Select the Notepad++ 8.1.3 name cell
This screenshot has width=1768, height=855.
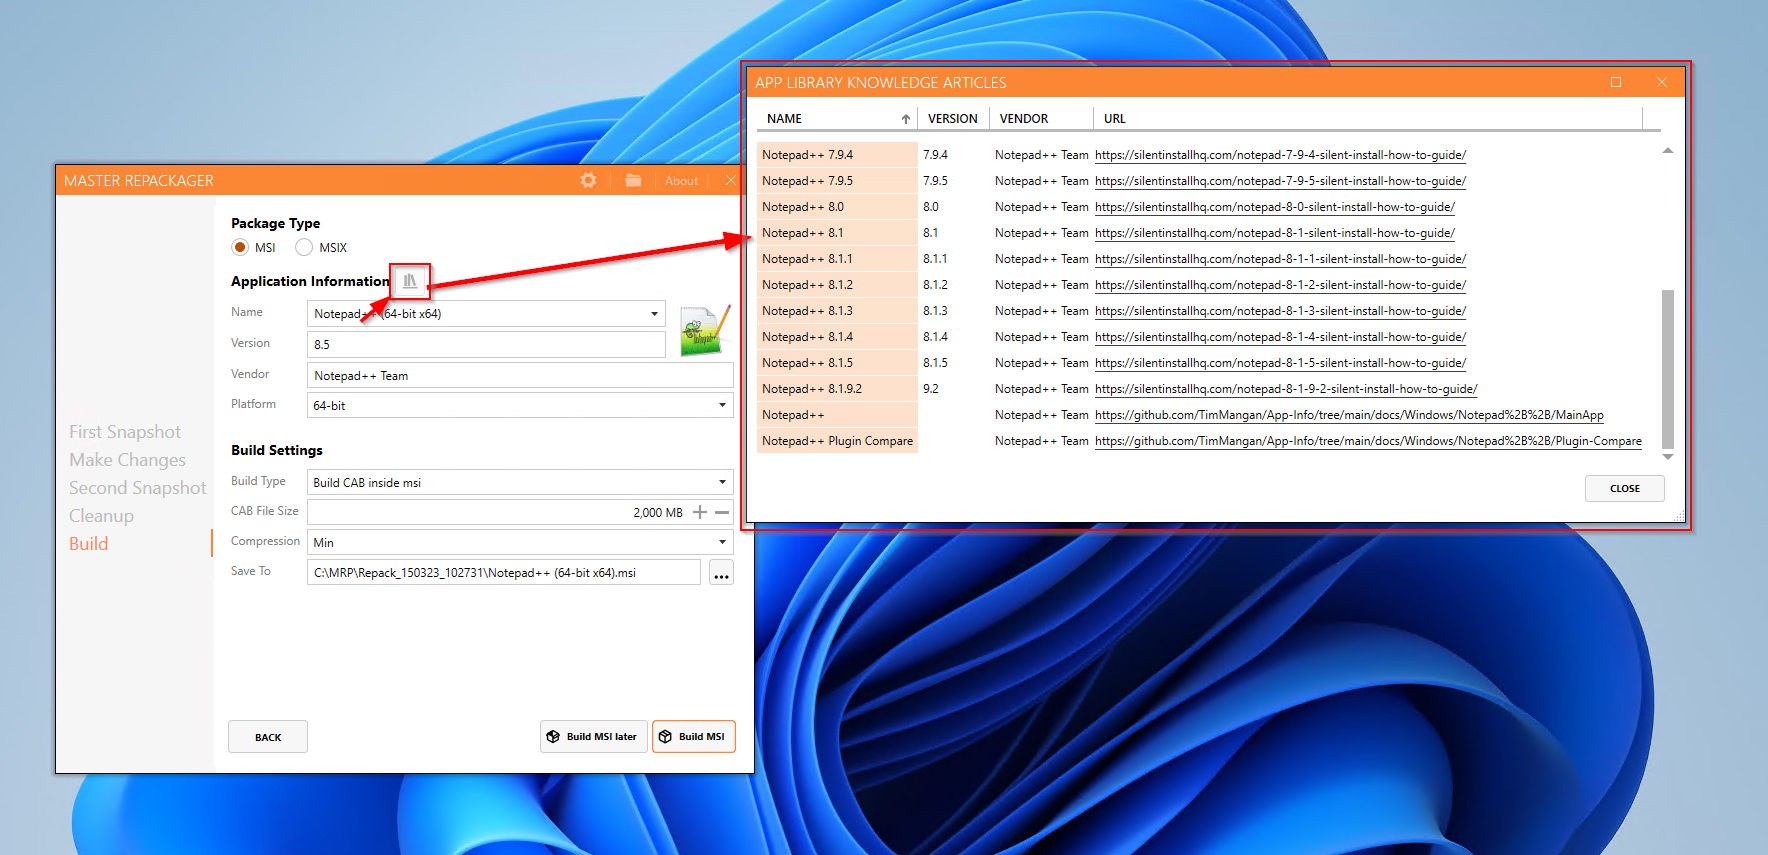click(837, 311)
